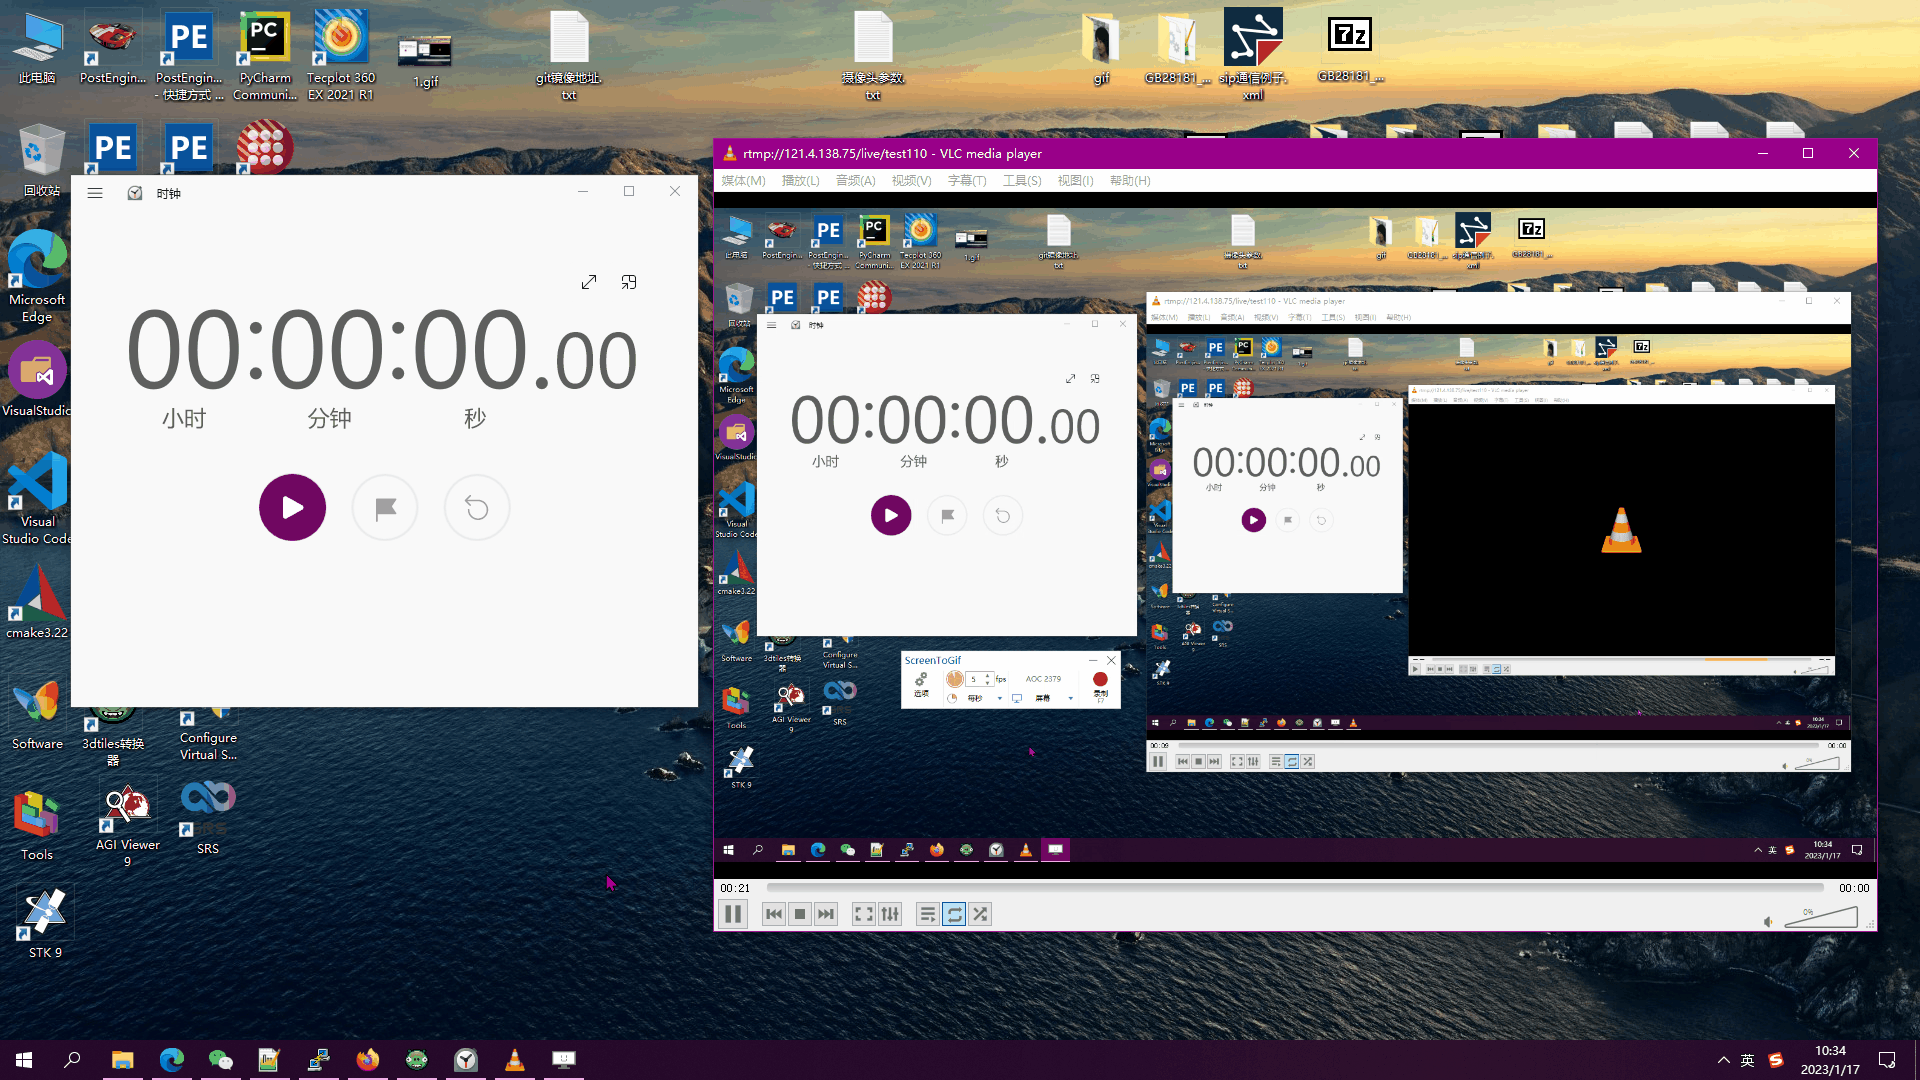
Task: Expand stopwatch to full view
Action: click(589, 283)
